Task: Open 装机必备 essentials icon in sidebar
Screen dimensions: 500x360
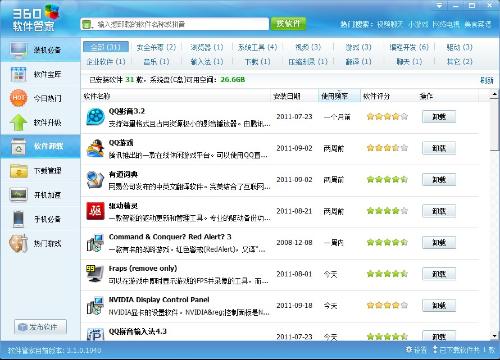Action: point(18,50)
